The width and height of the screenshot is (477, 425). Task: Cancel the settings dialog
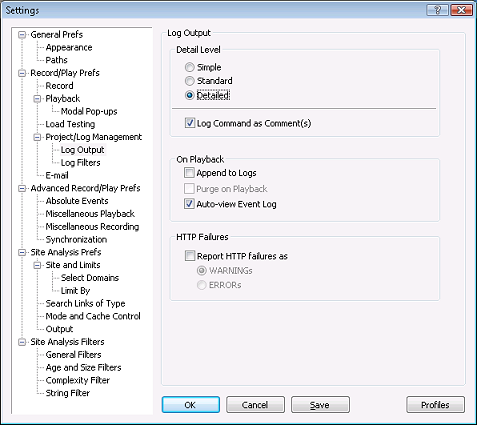tap(255, 405)
